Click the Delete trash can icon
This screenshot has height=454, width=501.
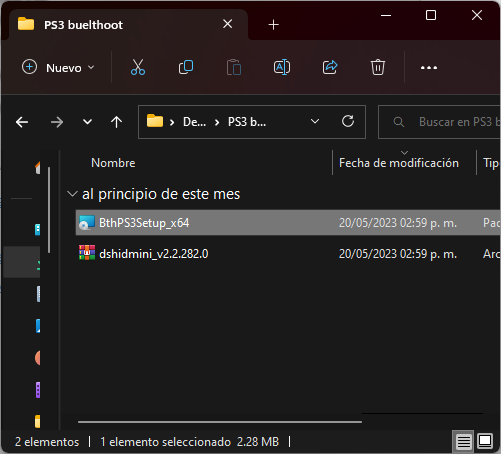378,67
